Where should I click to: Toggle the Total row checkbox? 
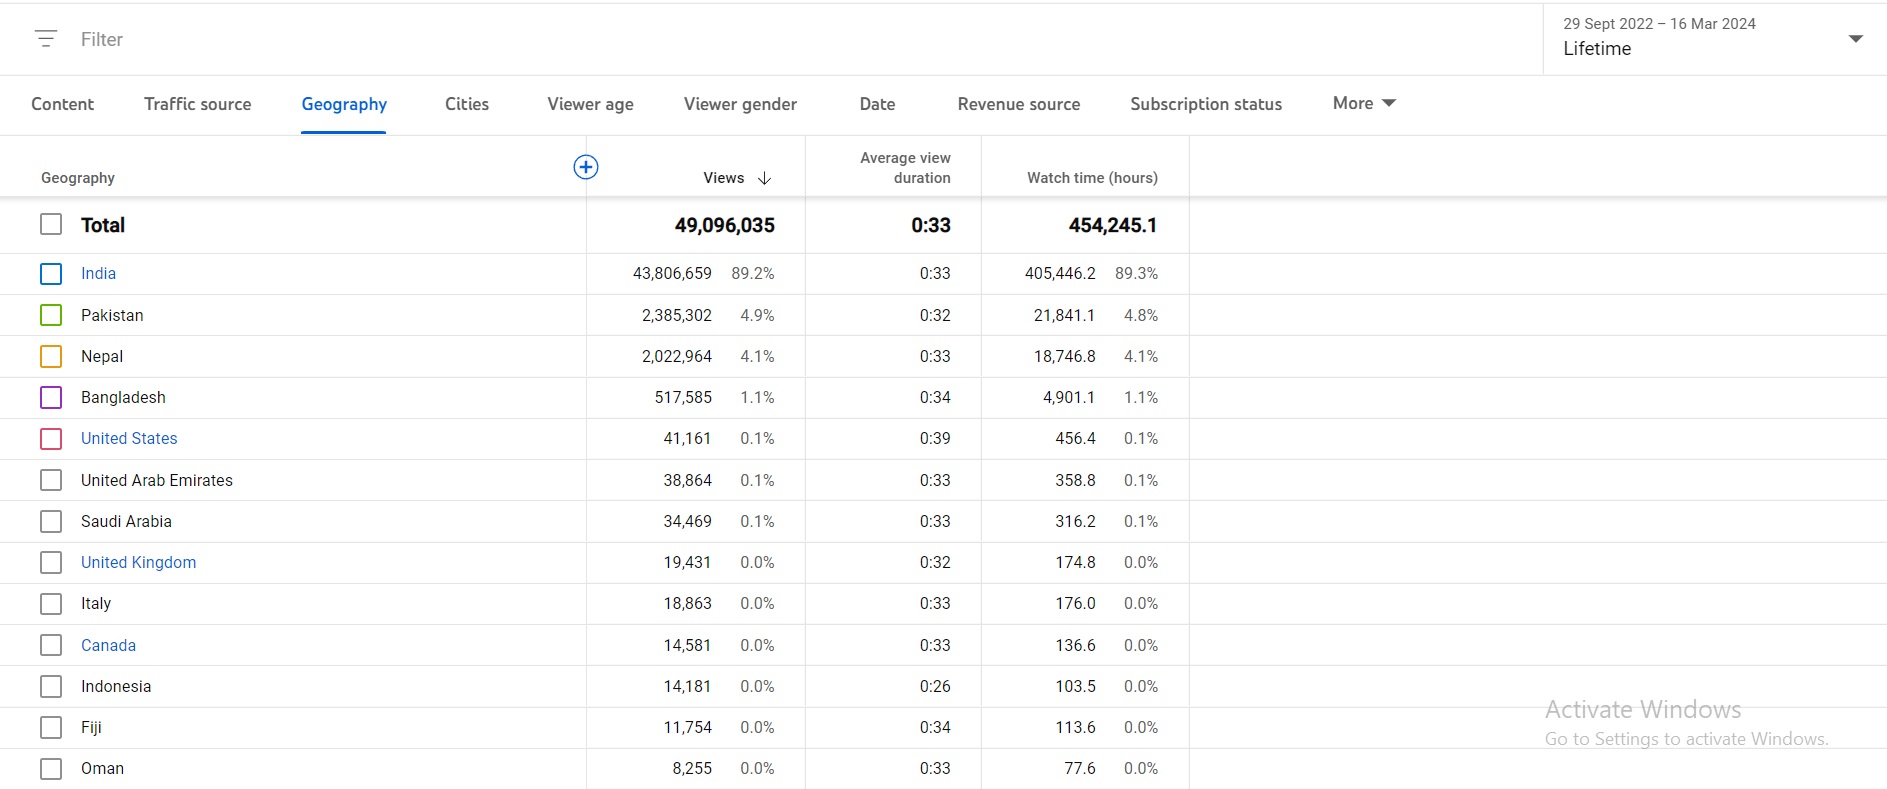pos(51,224)
